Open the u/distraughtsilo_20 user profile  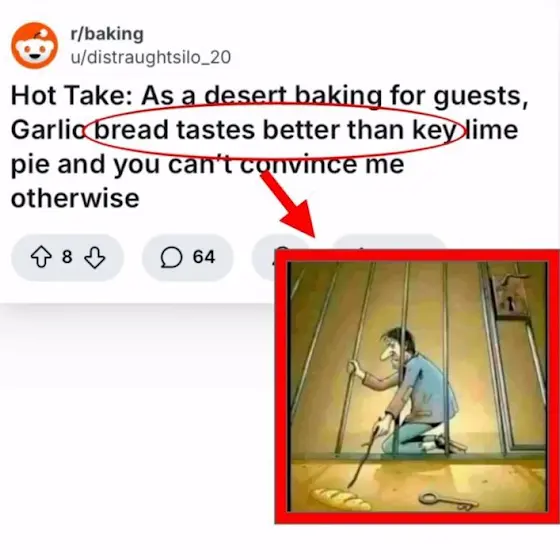(x=151, y=58)
